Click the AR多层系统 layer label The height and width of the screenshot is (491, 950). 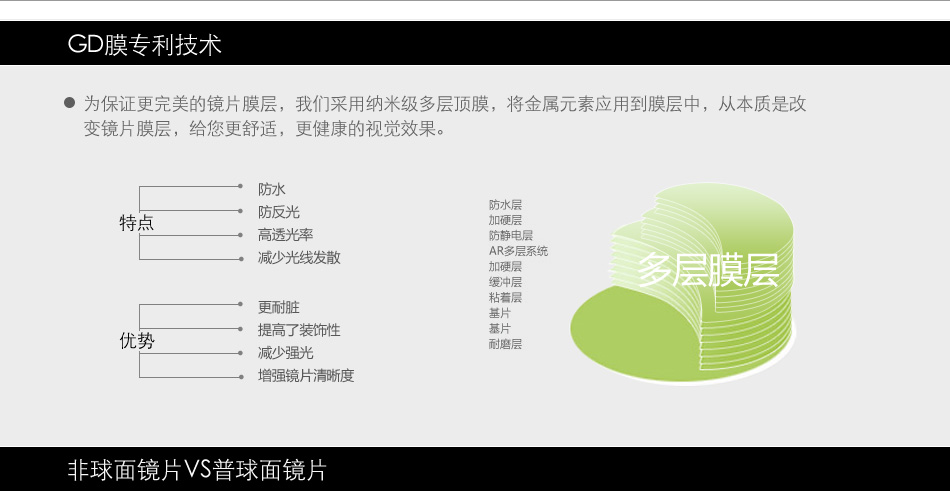point(519,251)
